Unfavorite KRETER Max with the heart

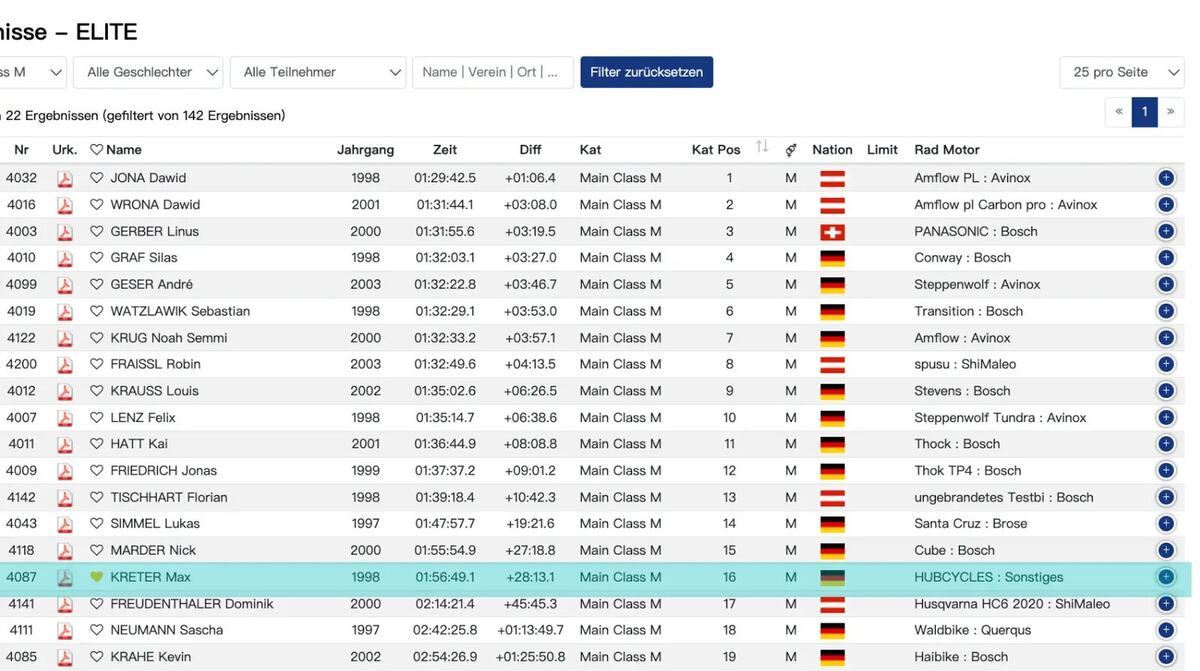97,577
